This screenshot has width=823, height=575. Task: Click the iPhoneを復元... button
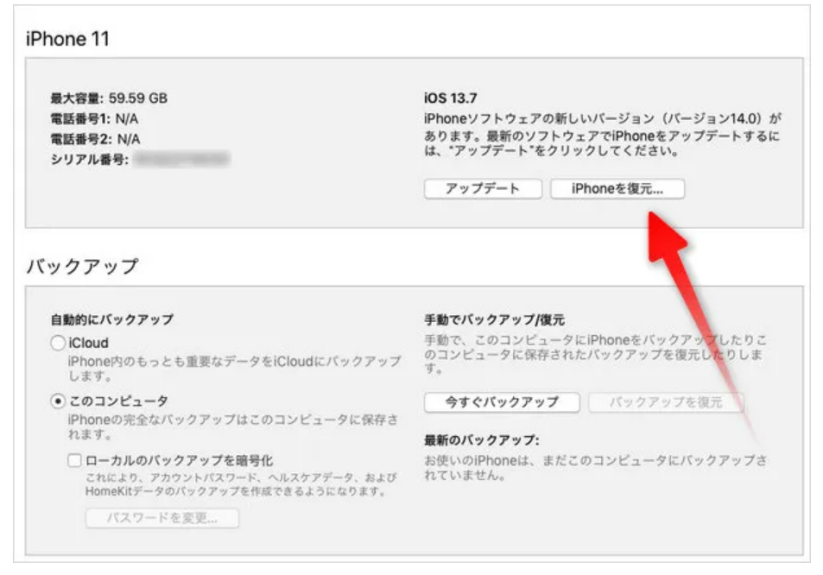click(x=617, y=189)
